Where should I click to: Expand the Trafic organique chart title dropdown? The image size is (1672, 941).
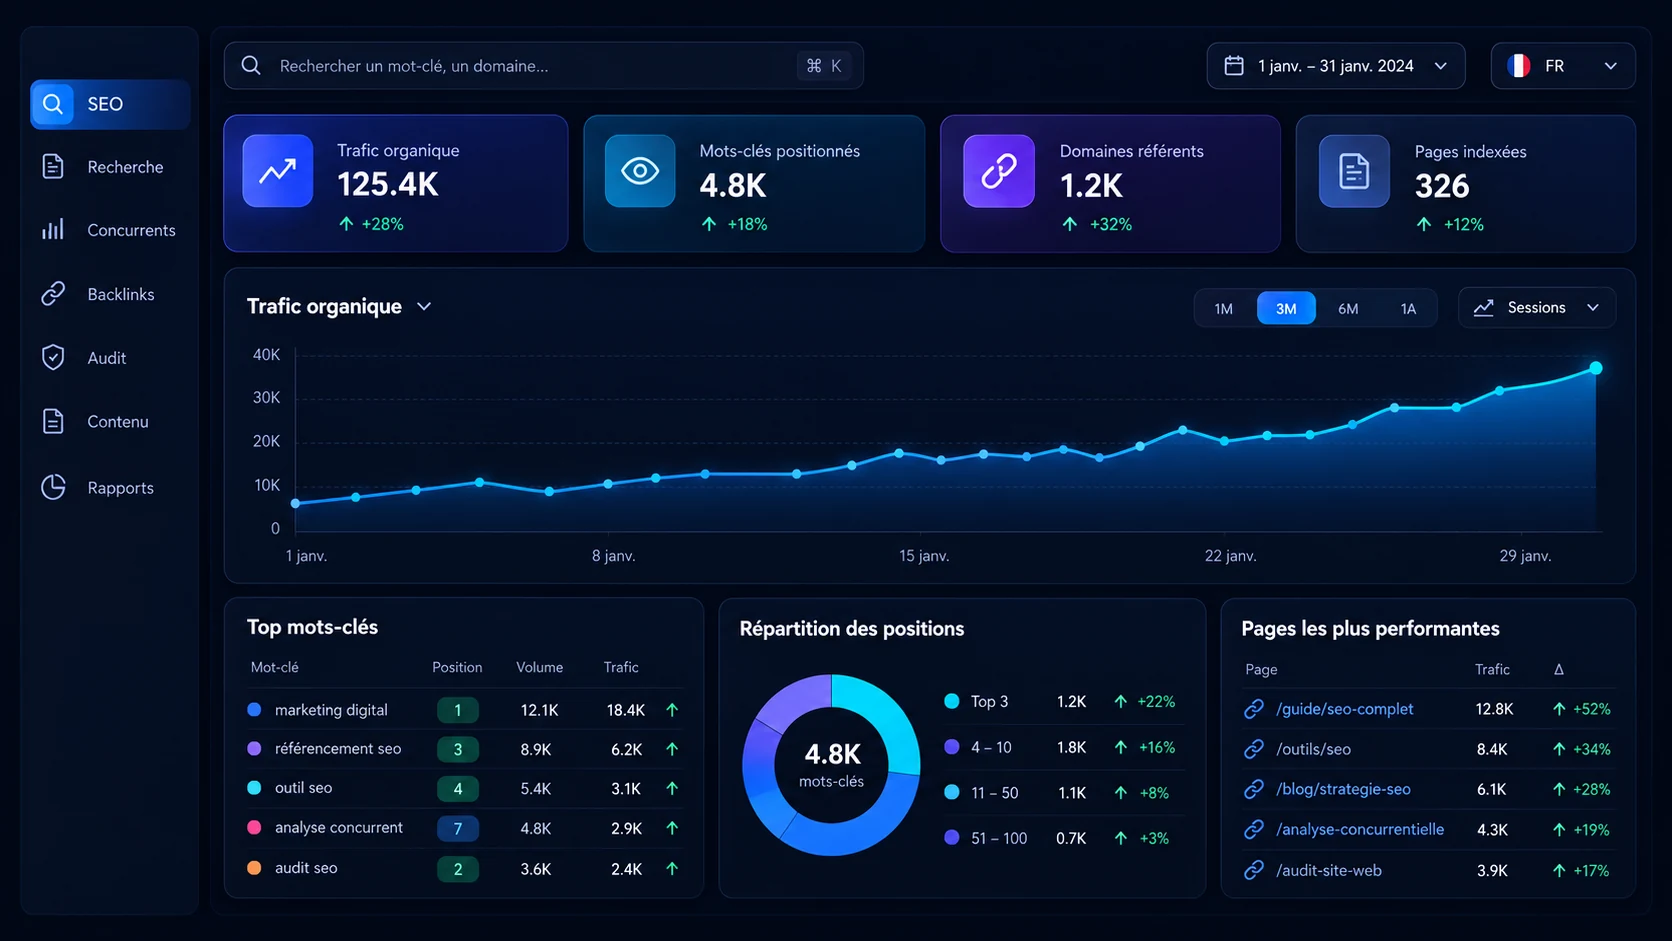tap(424, 306)
